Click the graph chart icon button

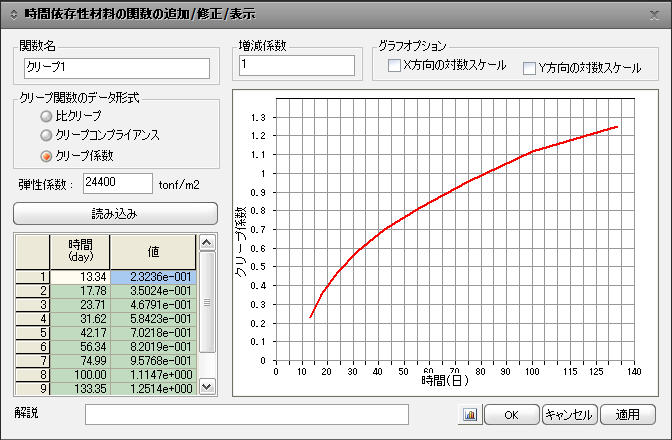(x=470, y=414)
